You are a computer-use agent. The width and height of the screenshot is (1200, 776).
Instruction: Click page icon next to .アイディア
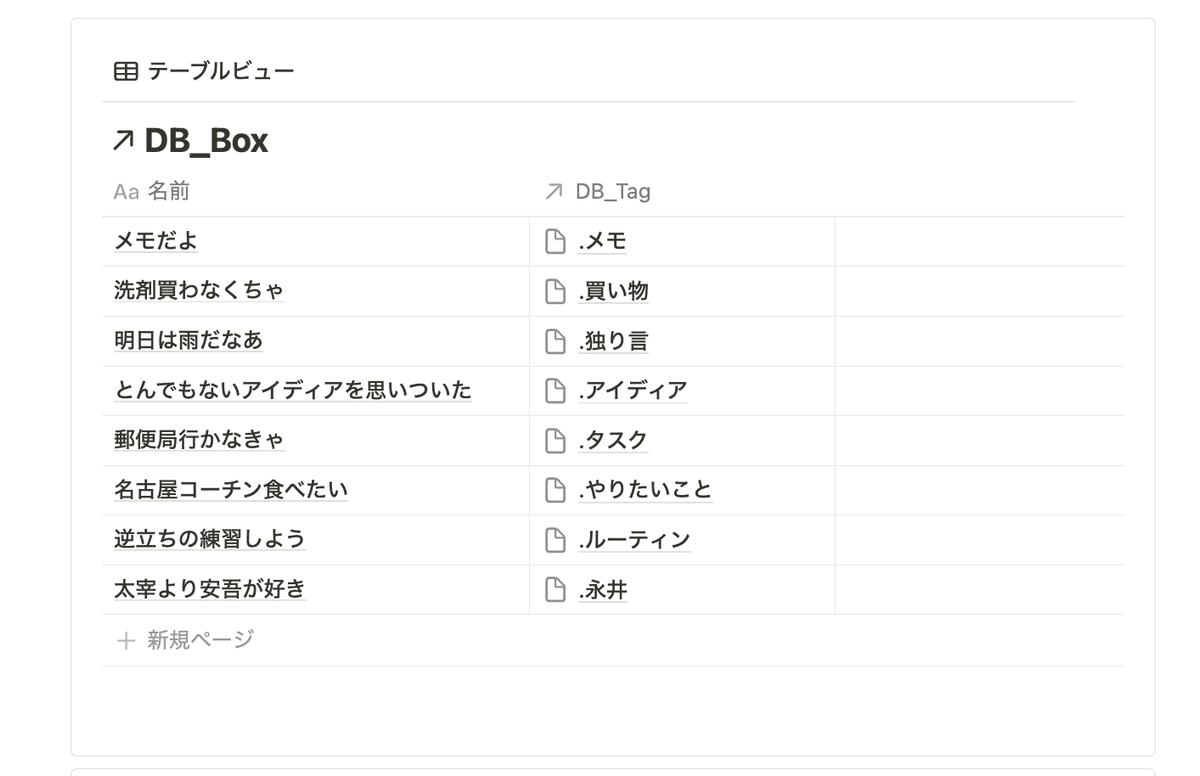pos(555,390)
